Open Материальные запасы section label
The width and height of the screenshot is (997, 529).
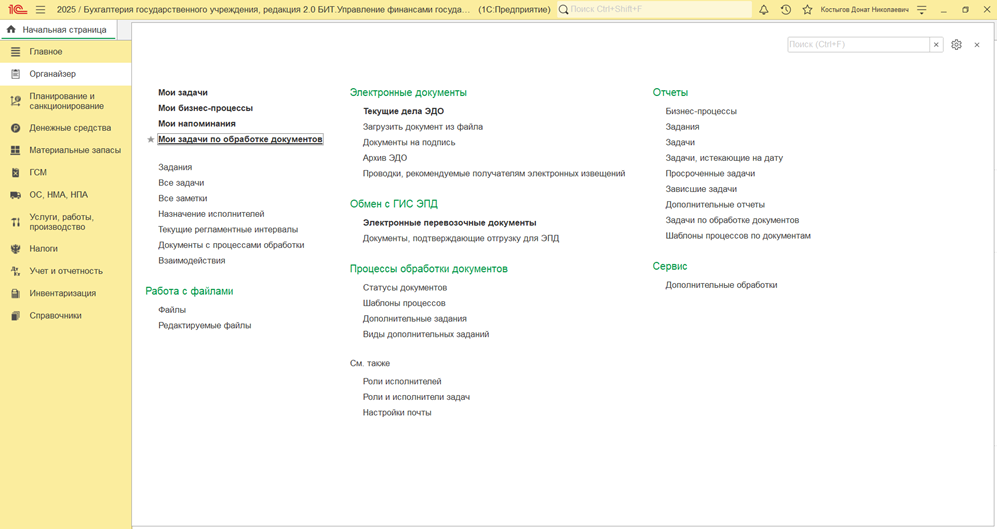click(x=75, y=150)
